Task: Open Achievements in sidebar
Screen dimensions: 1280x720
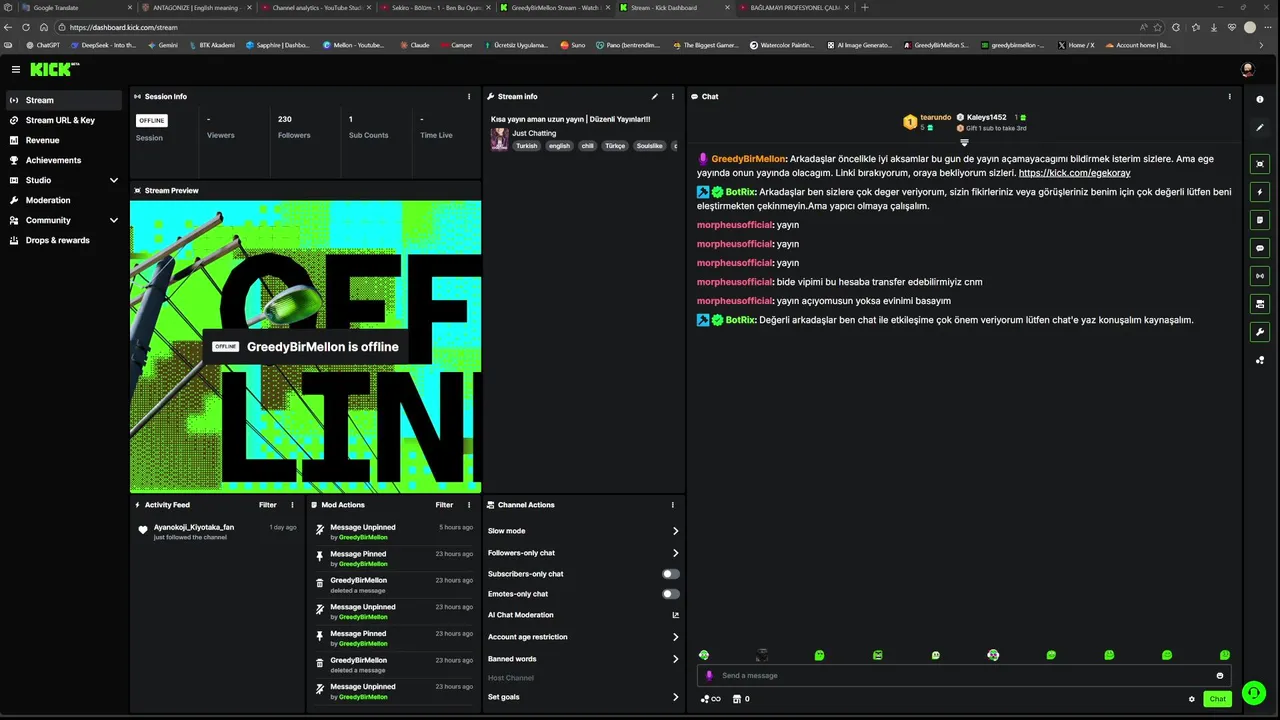Action: [64, 160]
